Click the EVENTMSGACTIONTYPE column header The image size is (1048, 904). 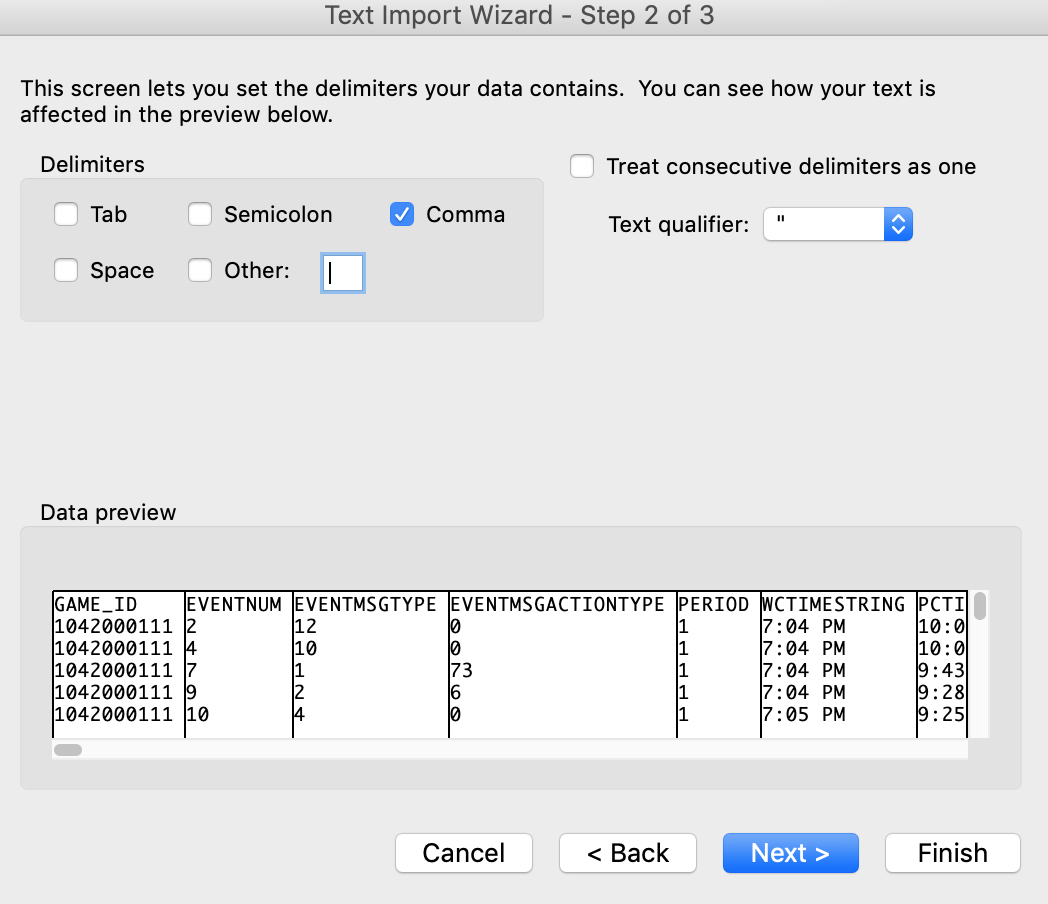(x=557, y=605)
